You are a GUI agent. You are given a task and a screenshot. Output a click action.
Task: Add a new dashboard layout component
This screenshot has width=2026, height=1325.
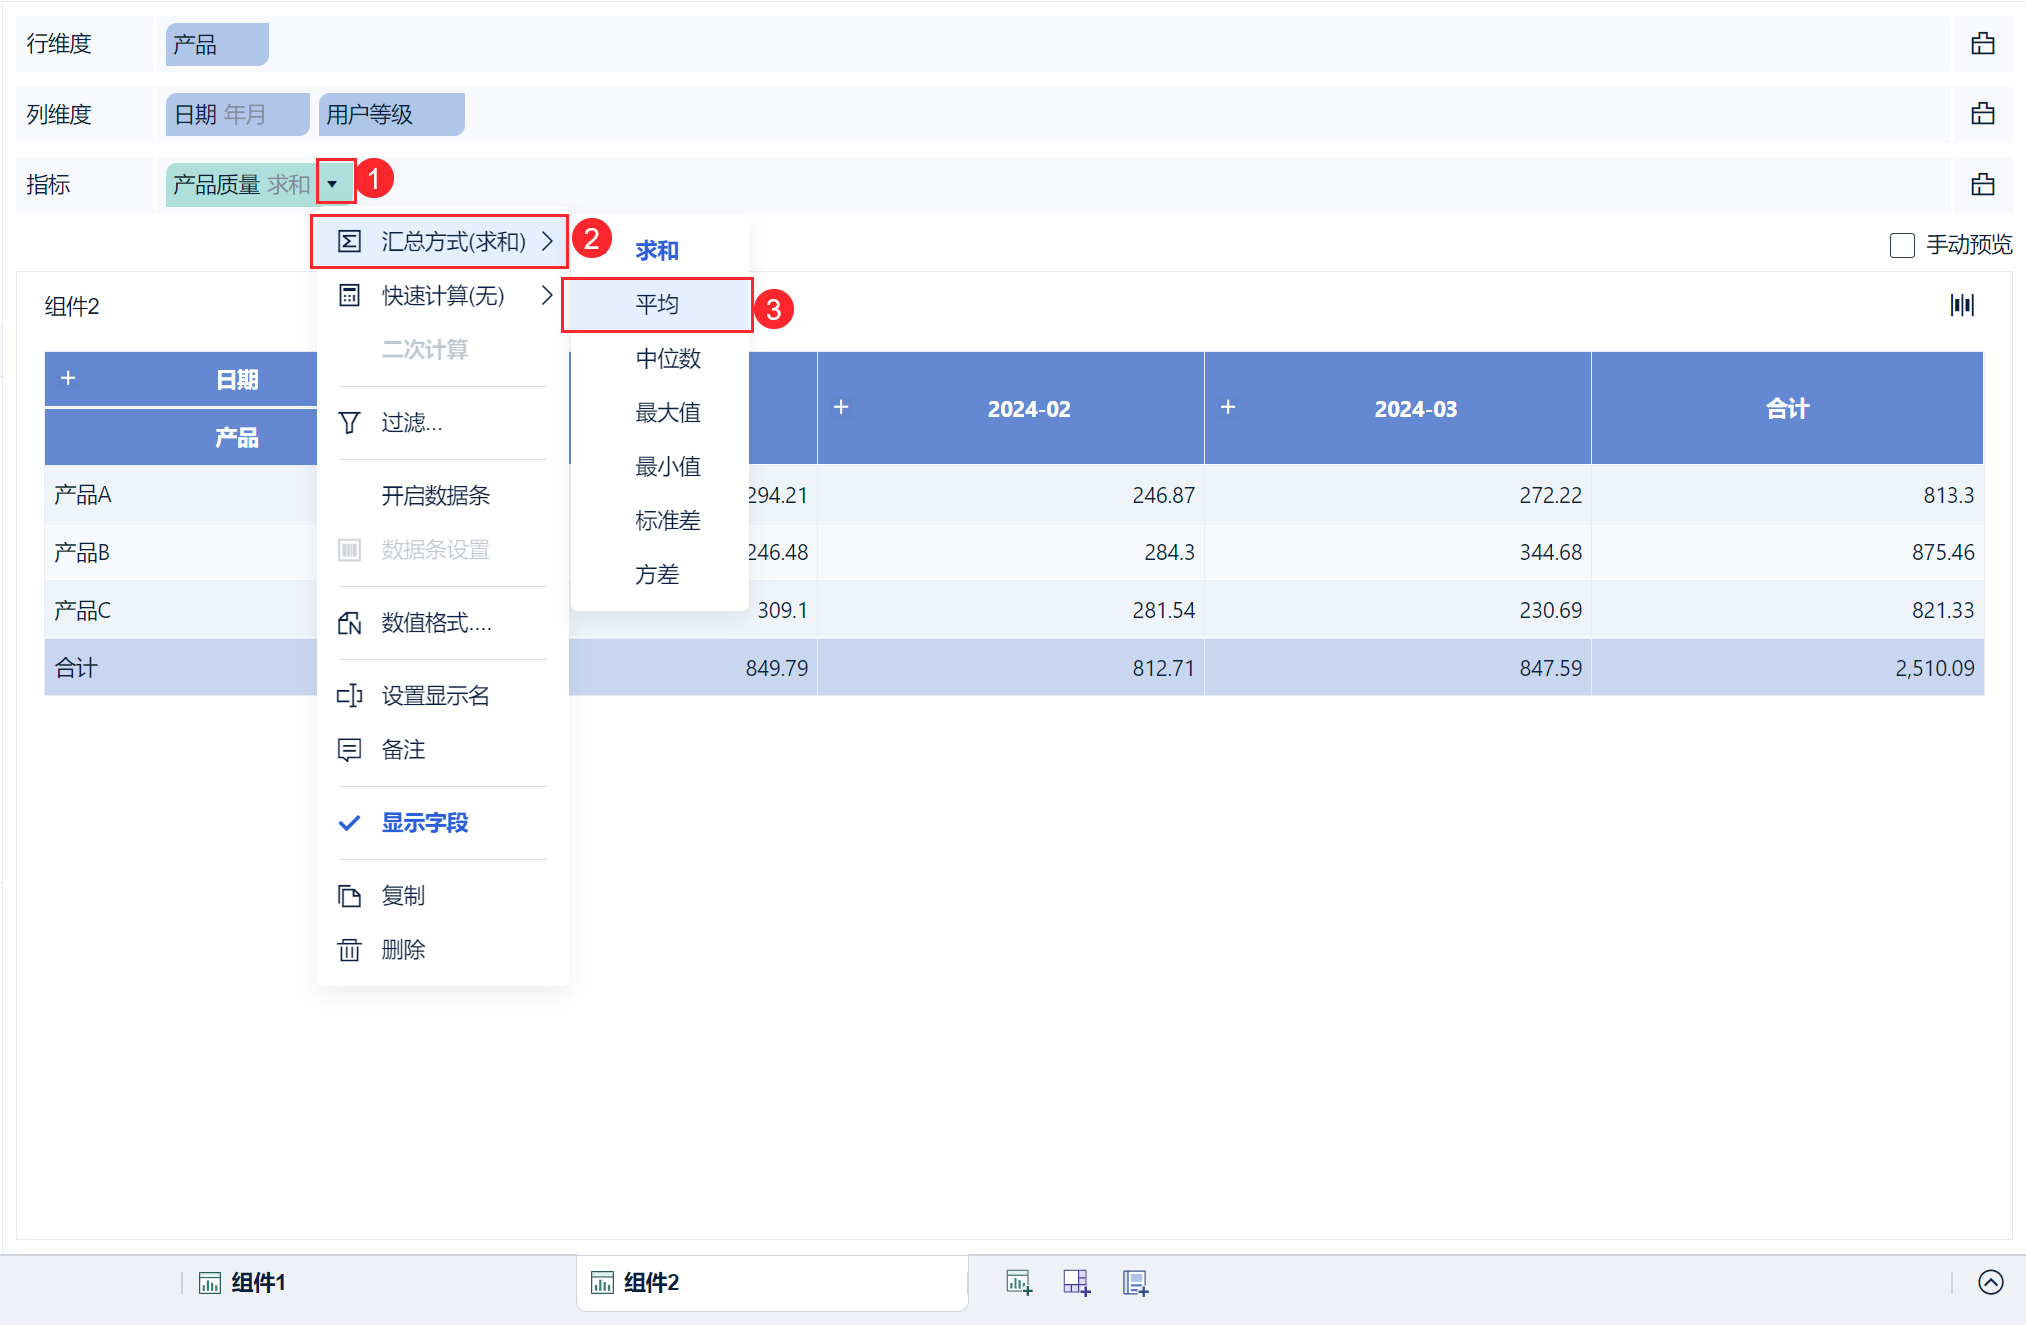point(1077,1282)
